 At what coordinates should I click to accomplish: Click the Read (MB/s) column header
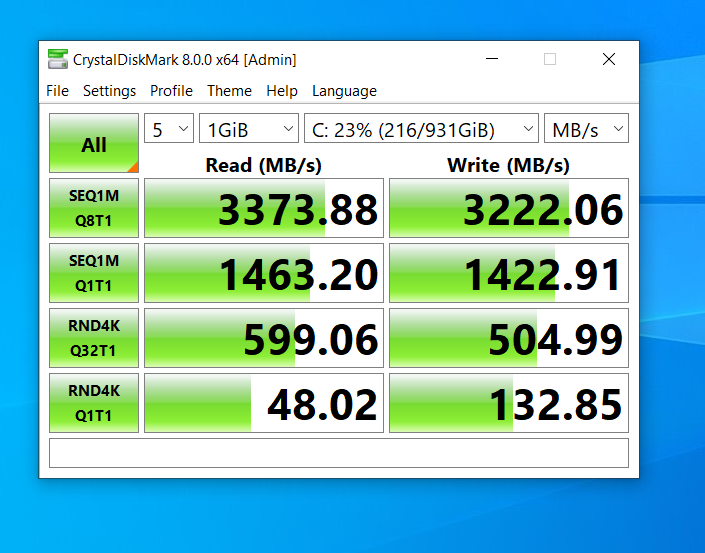click(x=263, y=165)
